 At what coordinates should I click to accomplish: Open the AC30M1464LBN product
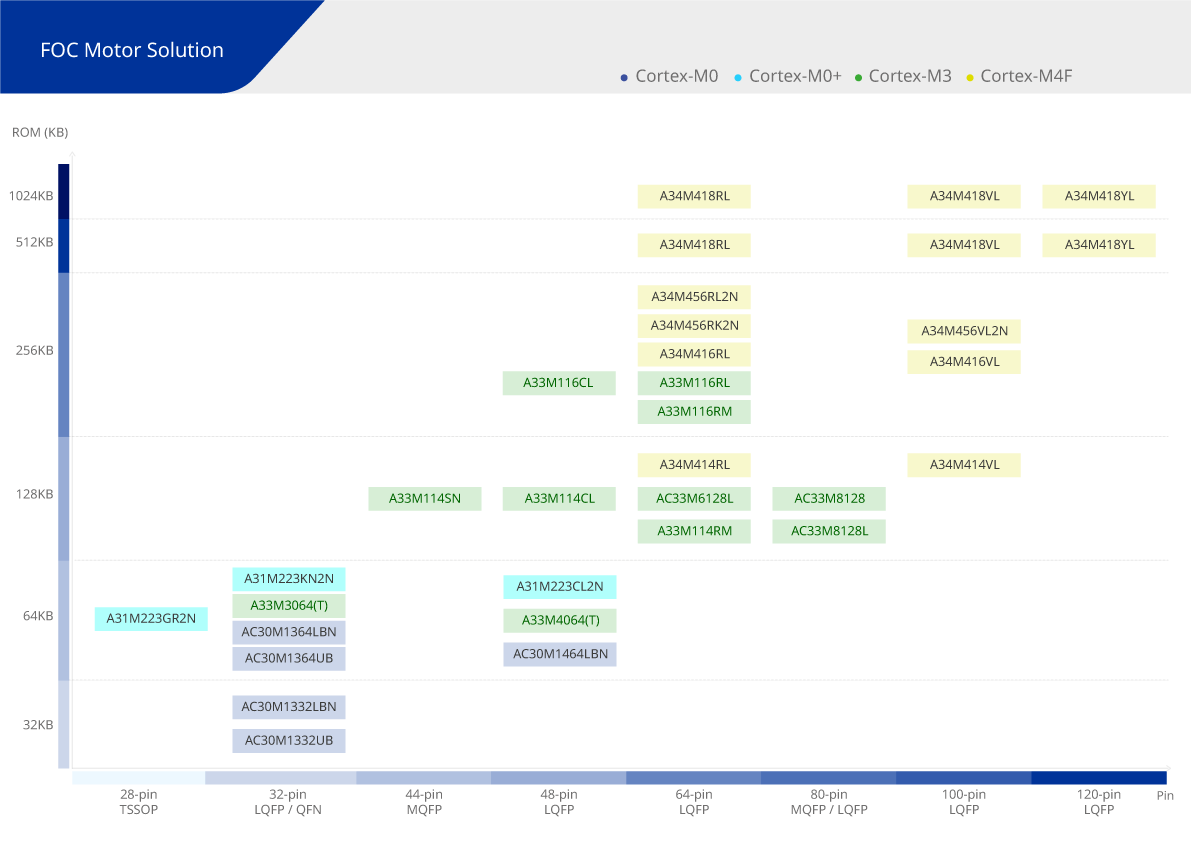(x=560, y=654)
